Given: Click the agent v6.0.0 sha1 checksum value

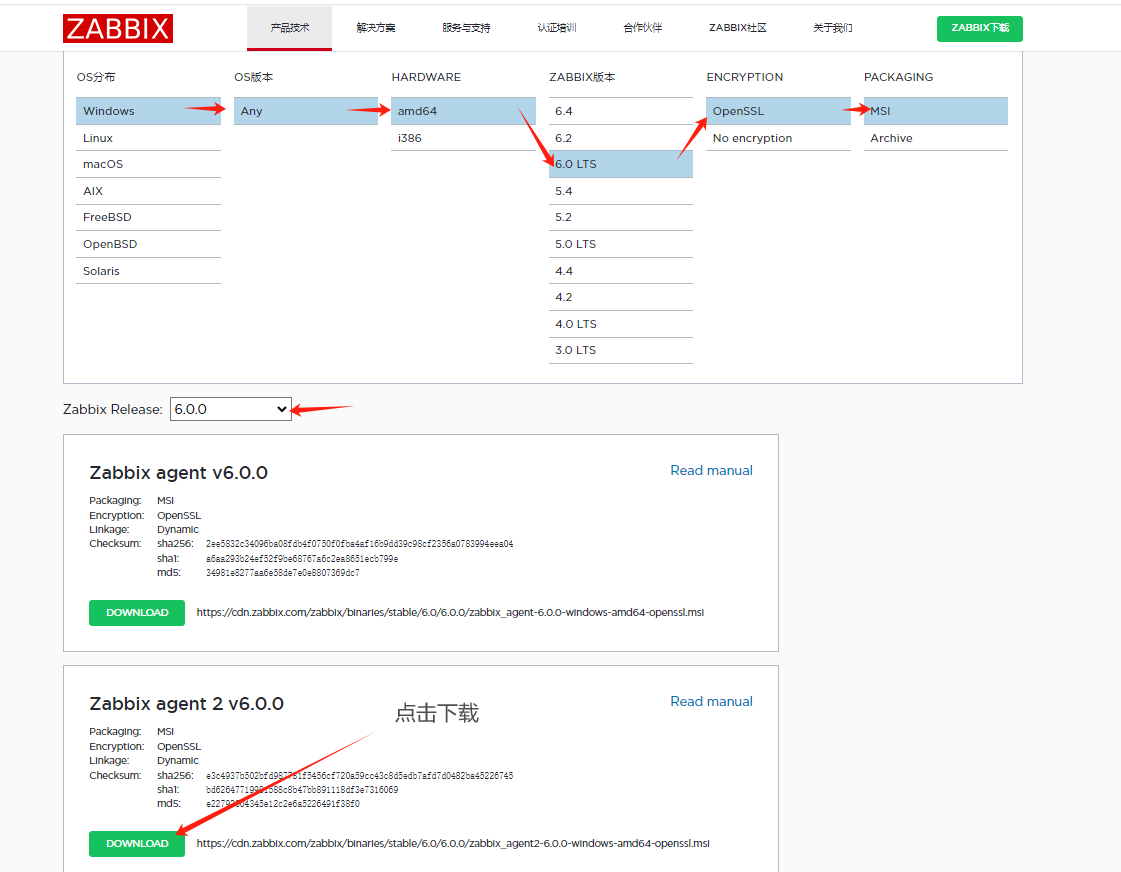Looking at the screenshot, I should coord(302,559).
